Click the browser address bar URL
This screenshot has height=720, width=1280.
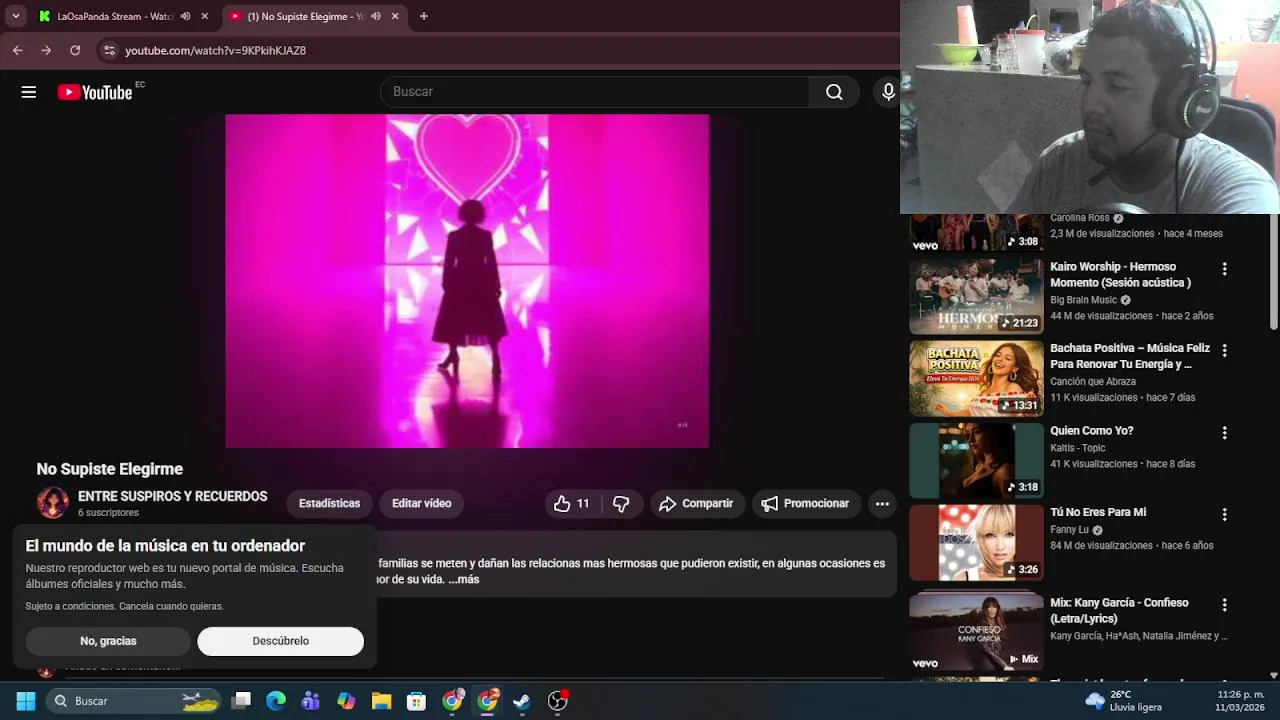pos(215,50)
